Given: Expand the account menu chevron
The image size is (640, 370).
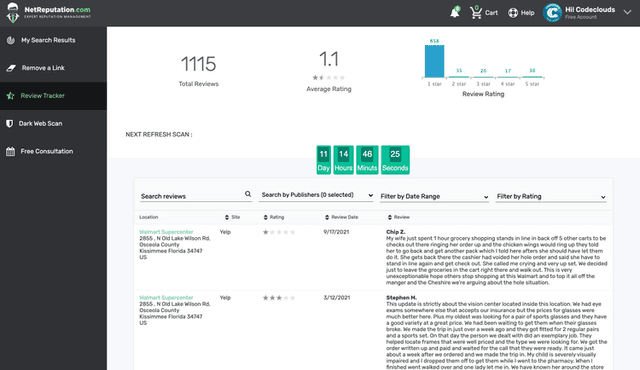Looking at the screenshot, I should click(x=627, y=13).
